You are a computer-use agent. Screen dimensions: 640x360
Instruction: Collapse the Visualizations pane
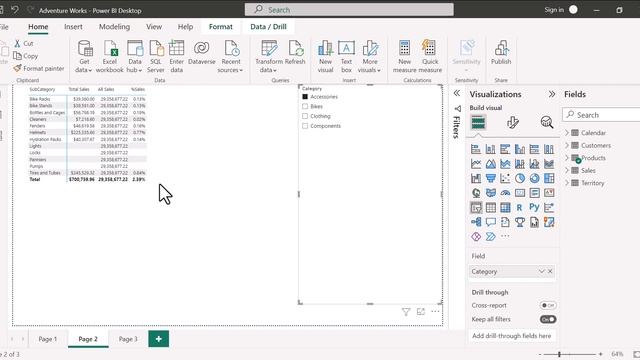point(552,94)
